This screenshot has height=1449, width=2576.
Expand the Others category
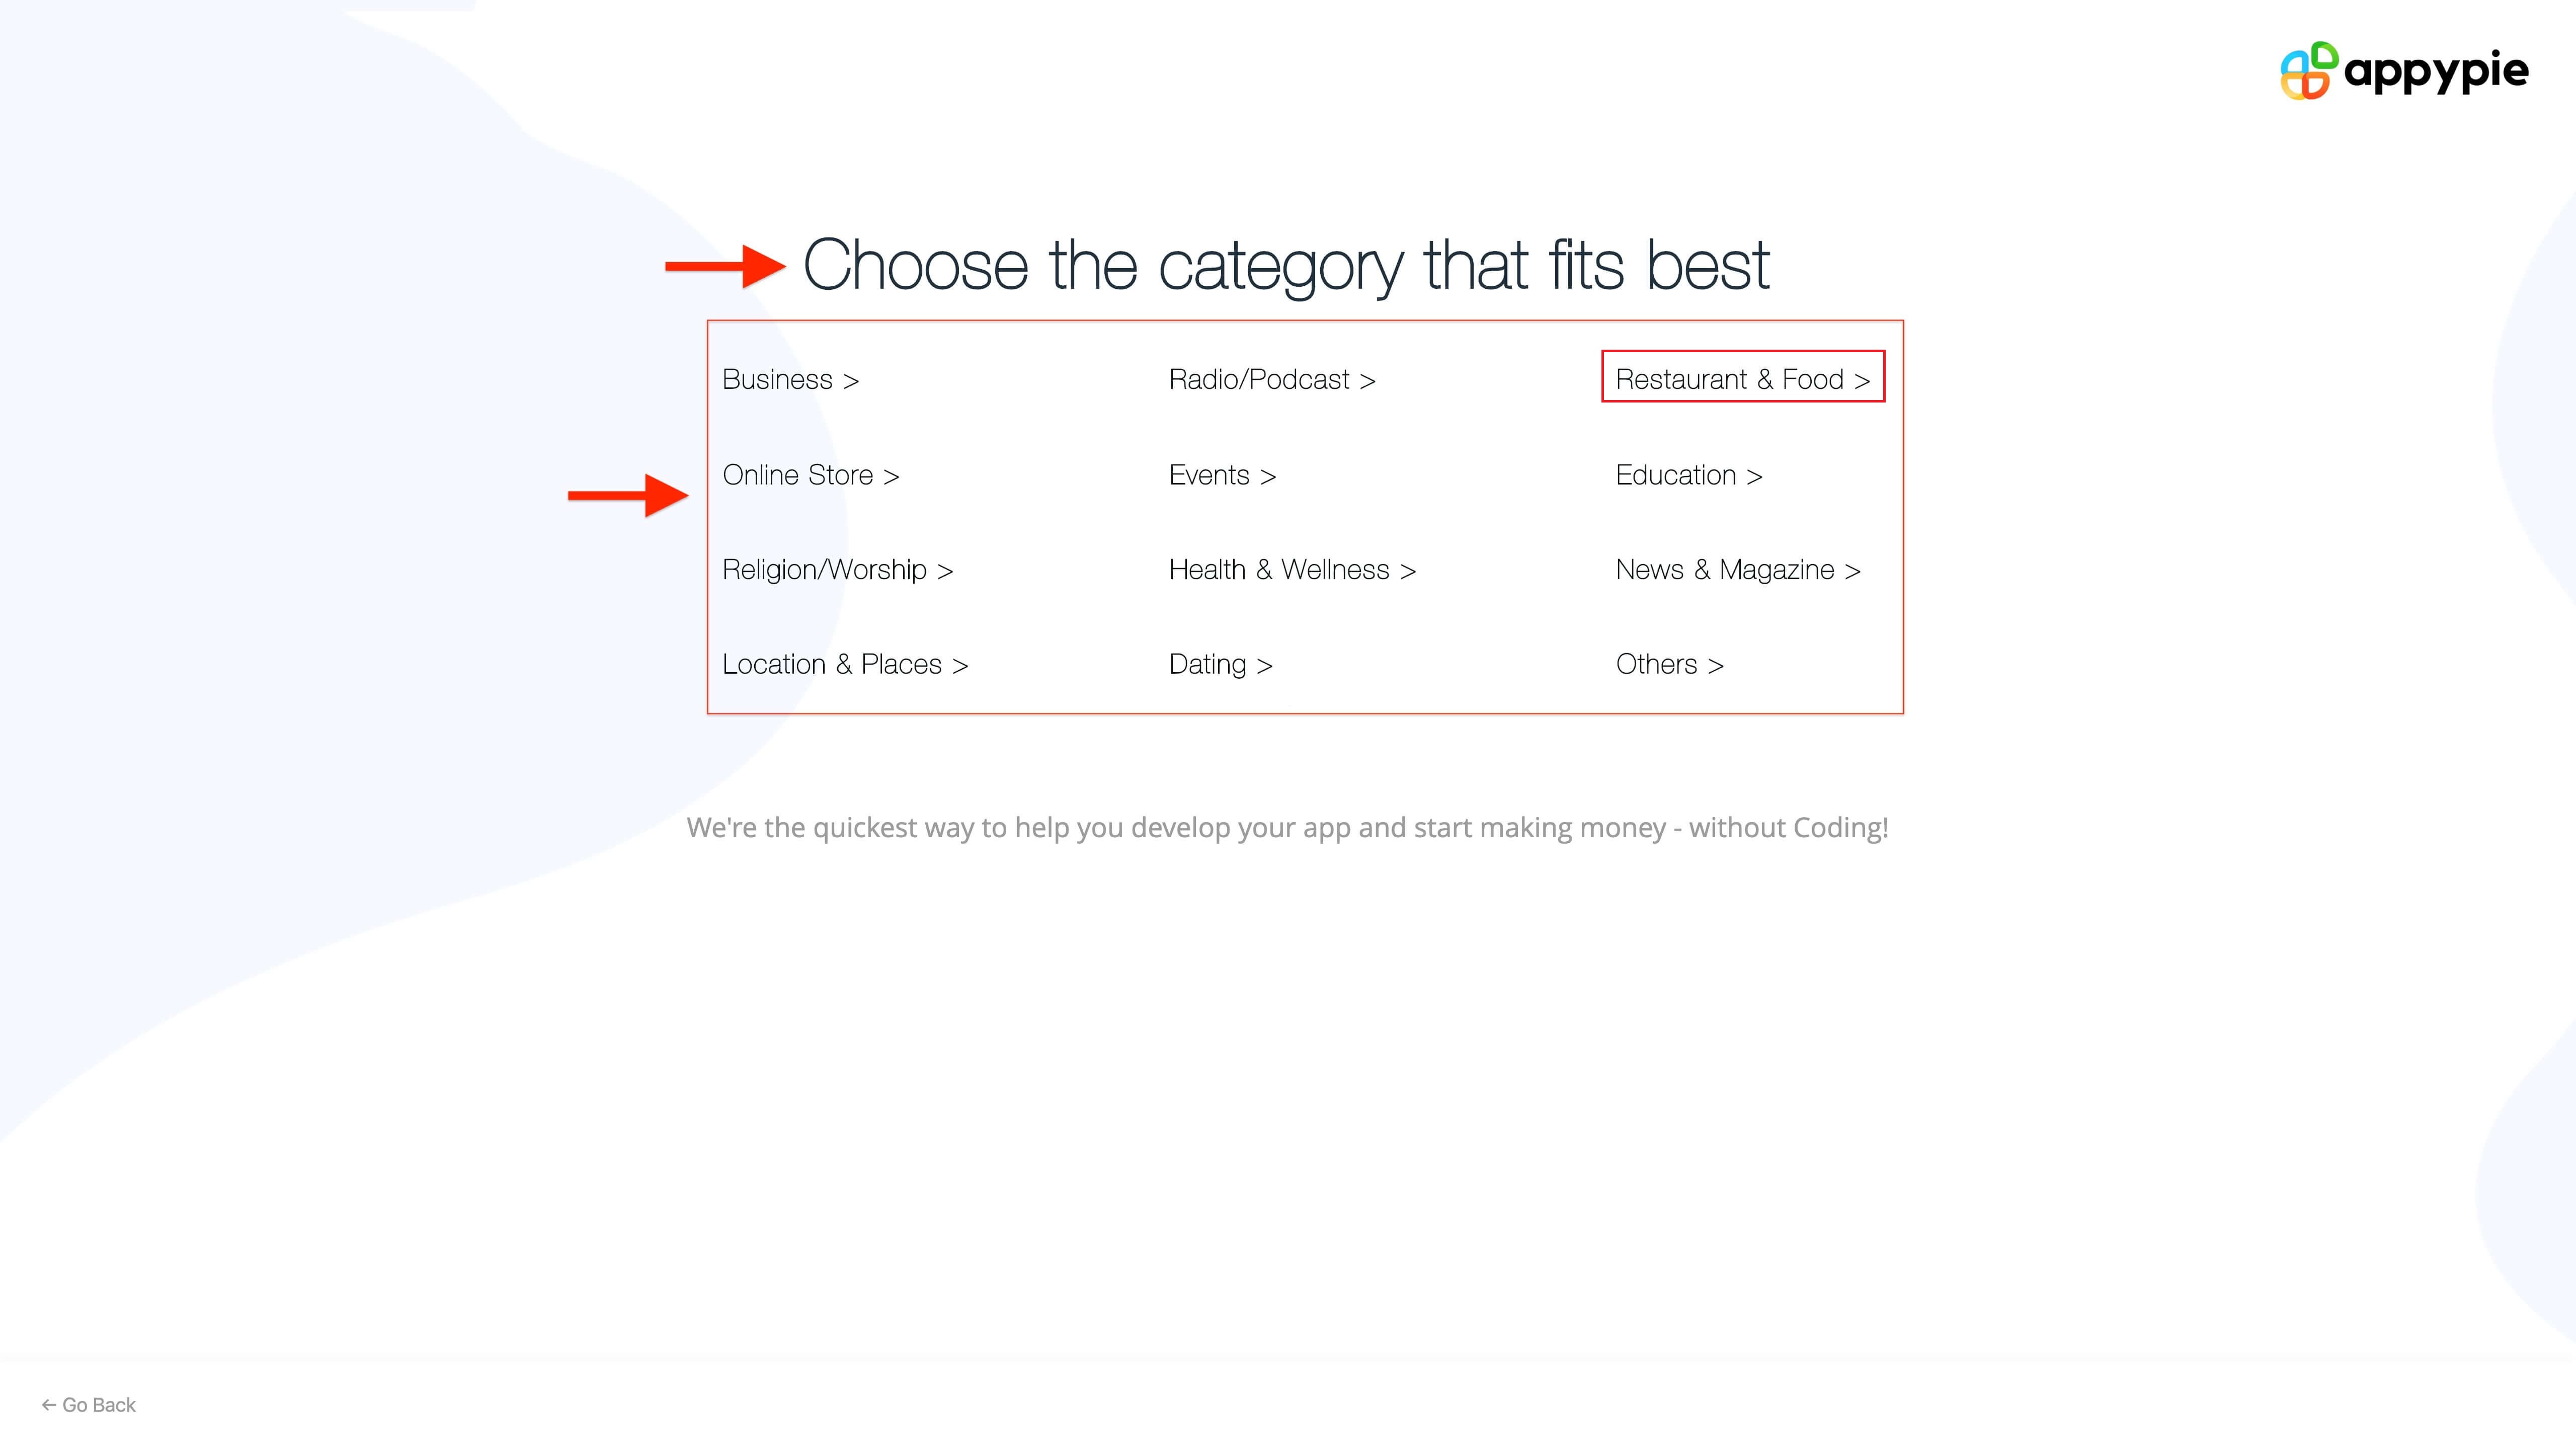[x=1668, y=664]
